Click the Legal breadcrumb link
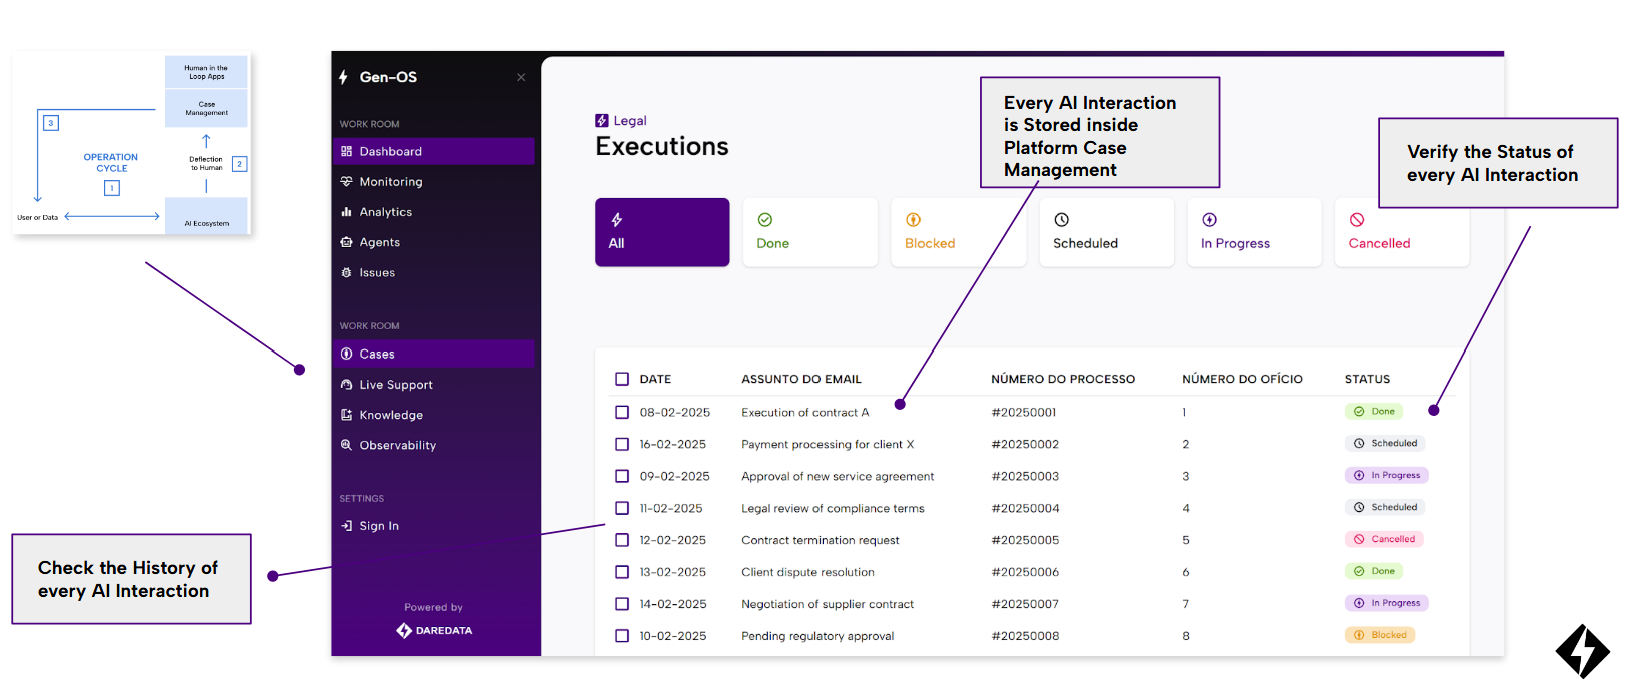 [630, 120]
